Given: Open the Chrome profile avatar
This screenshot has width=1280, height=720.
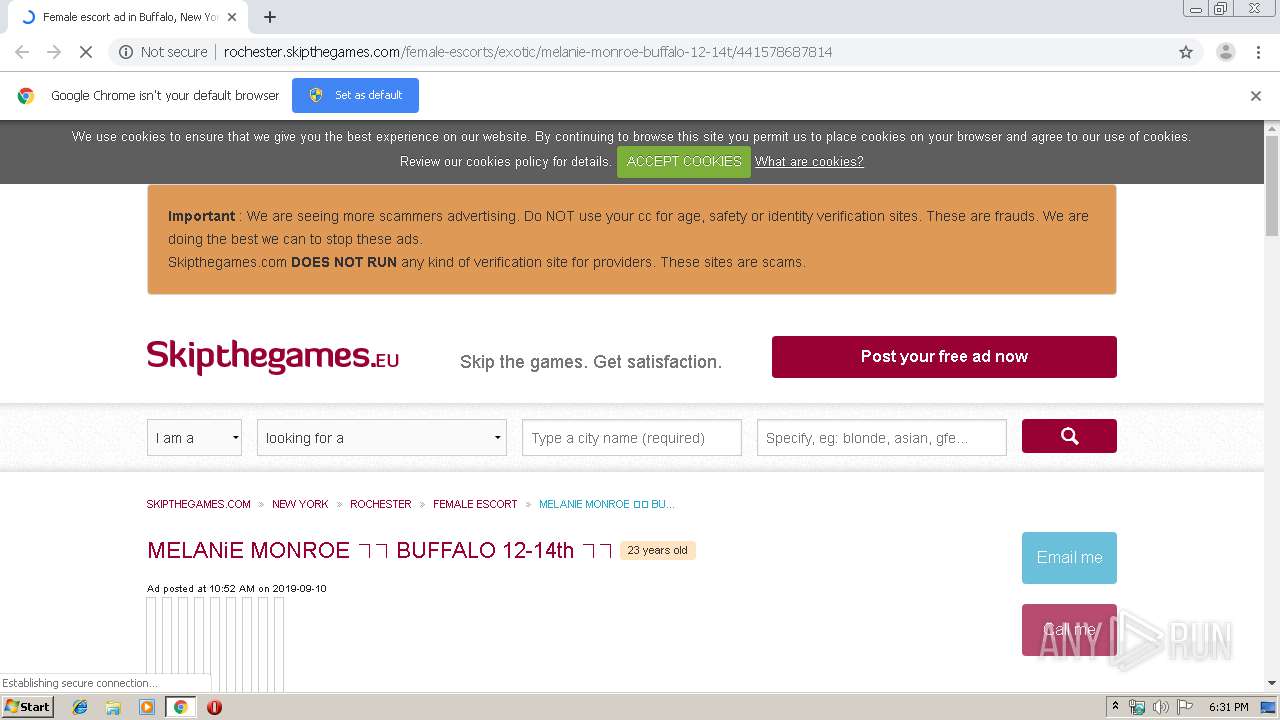Looking at the screenshot, I should [x=1225, y=52].
